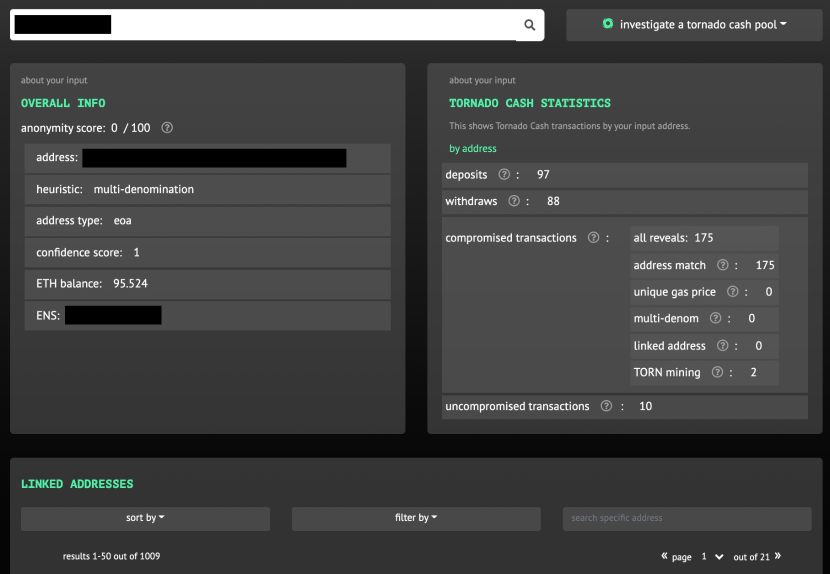
Task: Click the withdraws help icon
Action: (513, 201)
